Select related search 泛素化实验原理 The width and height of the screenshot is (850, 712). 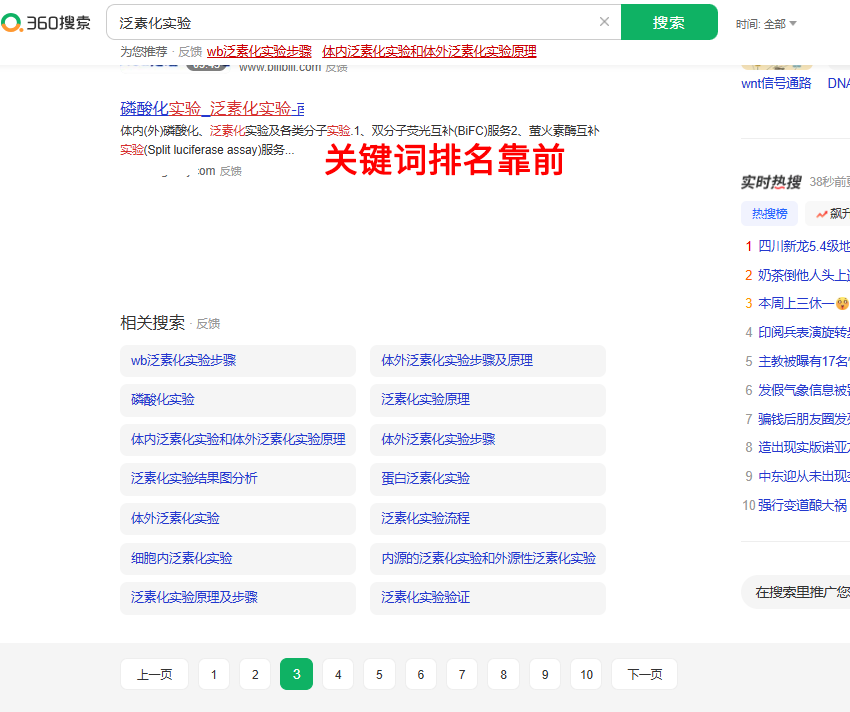point(425,400)
